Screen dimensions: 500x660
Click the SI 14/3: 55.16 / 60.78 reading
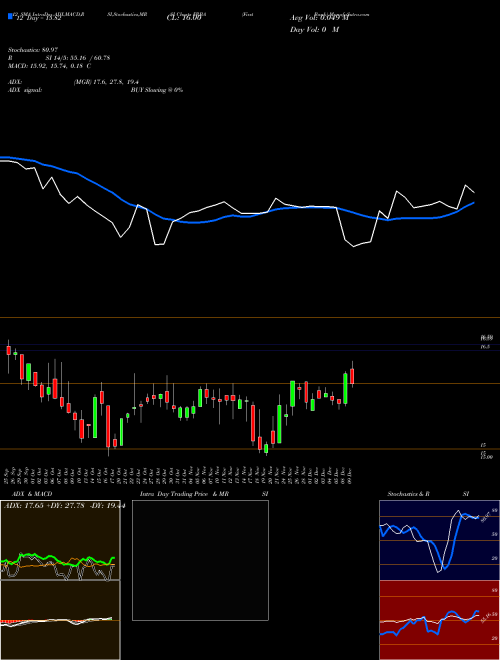tap(78, 58)
